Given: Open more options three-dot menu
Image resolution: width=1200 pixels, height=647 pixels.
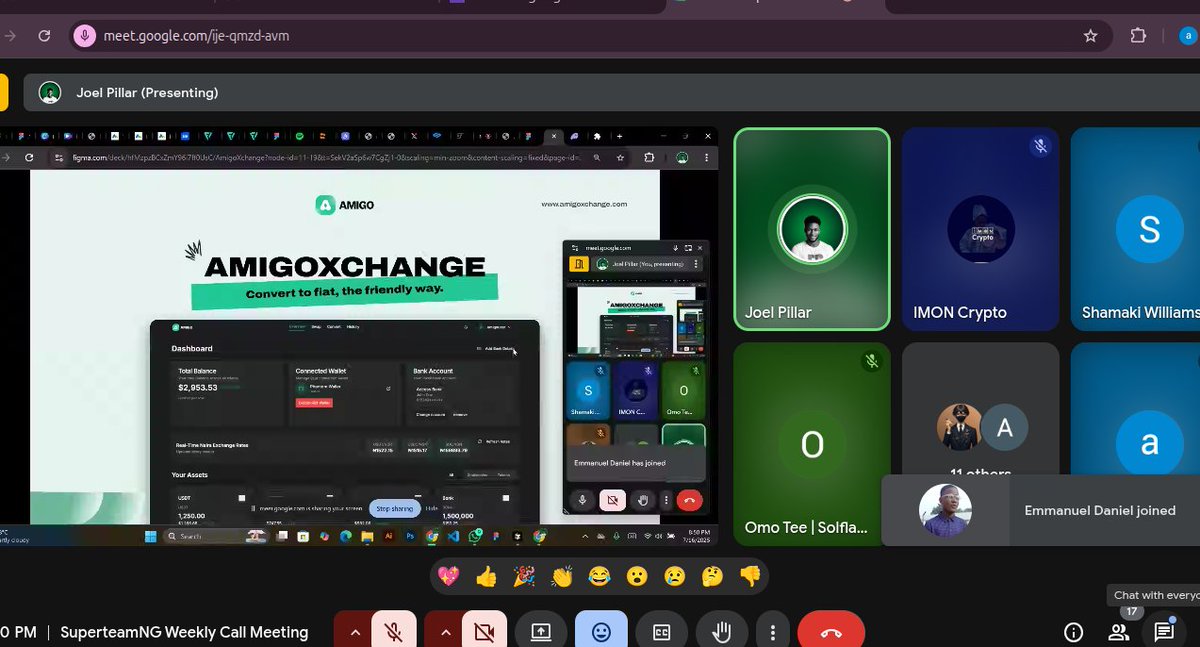Looking at the screenshot, I should (773, 632).
